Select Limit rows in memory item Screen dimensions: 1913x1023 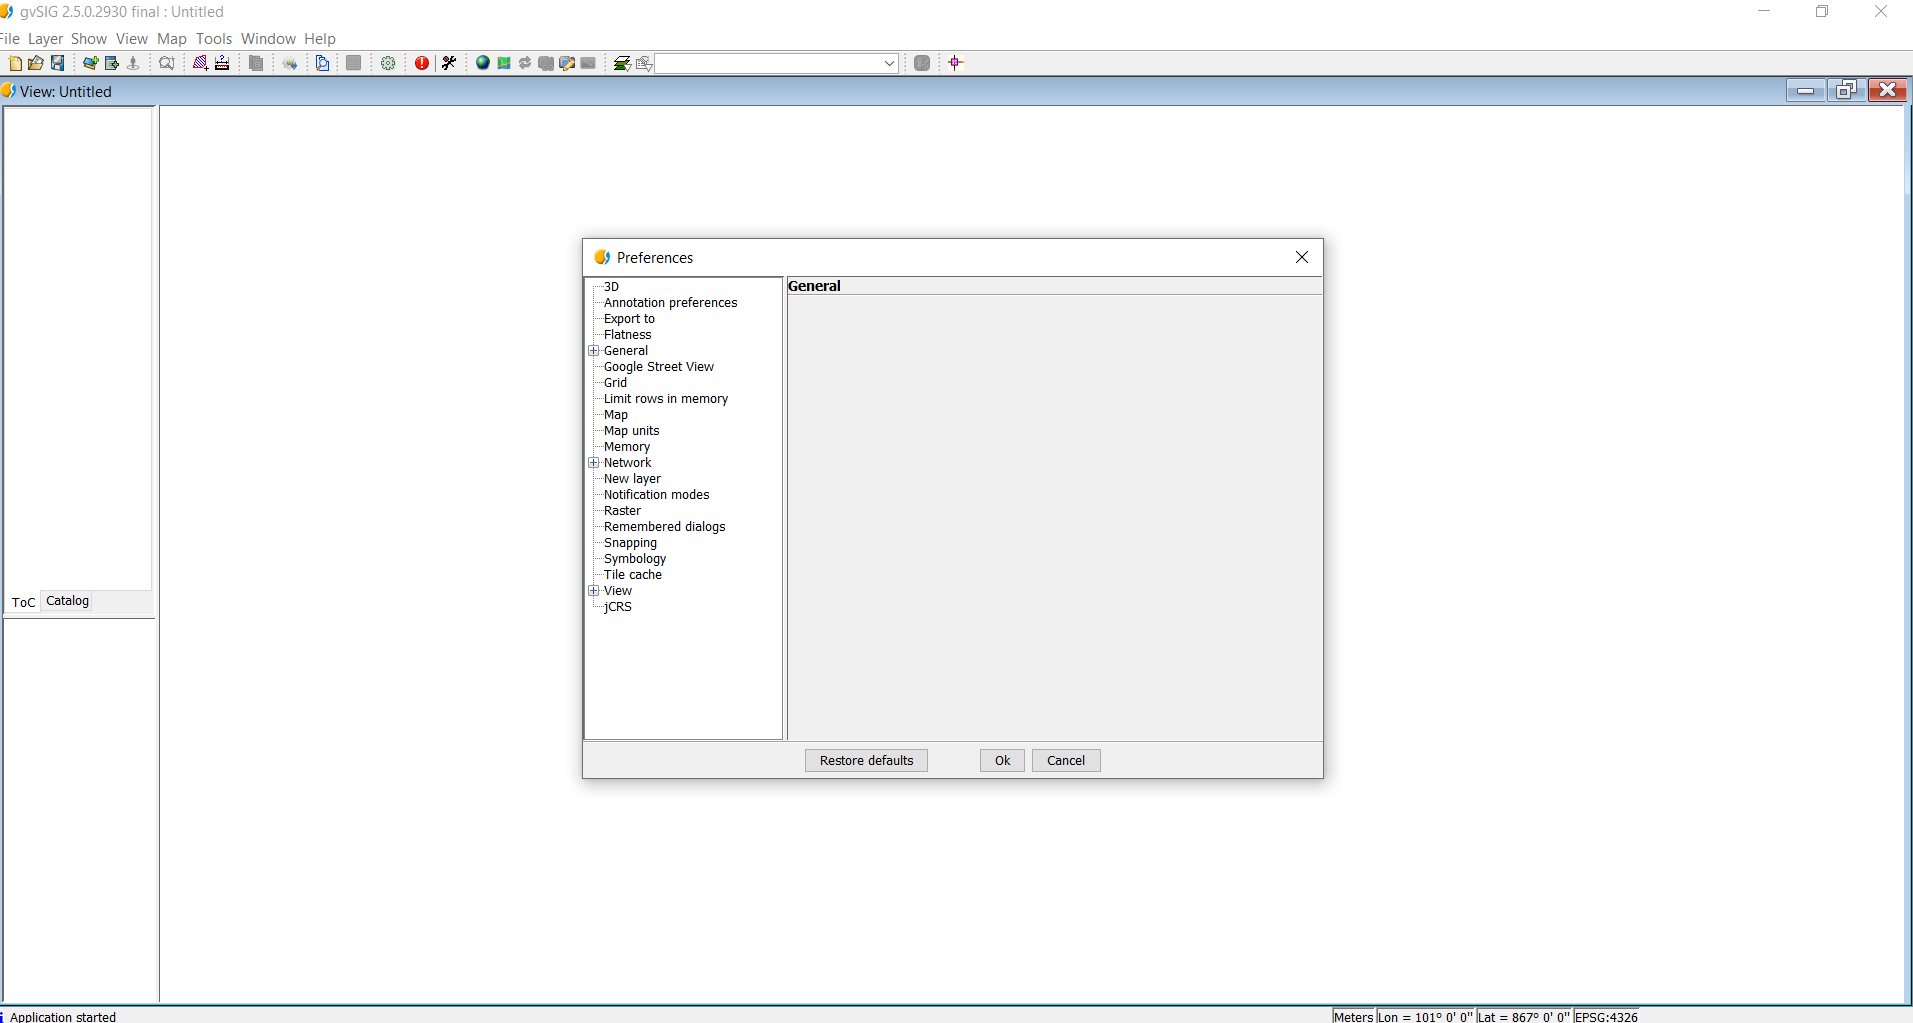click(665, 399)
